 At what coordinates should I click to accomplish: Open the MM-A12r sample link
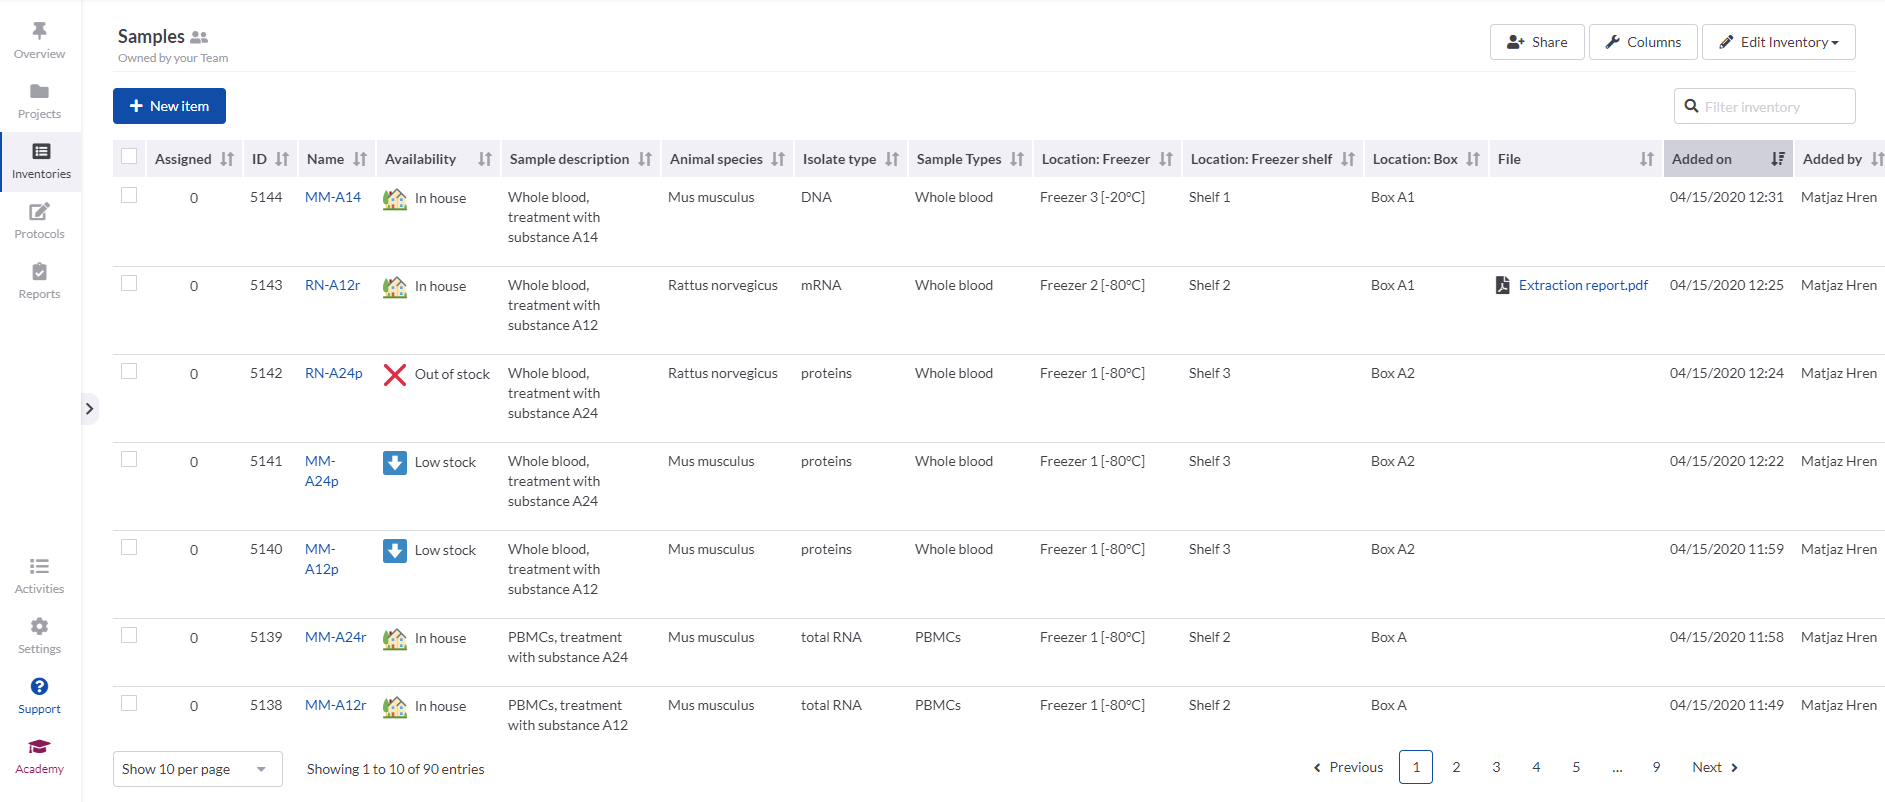(336, 705)
